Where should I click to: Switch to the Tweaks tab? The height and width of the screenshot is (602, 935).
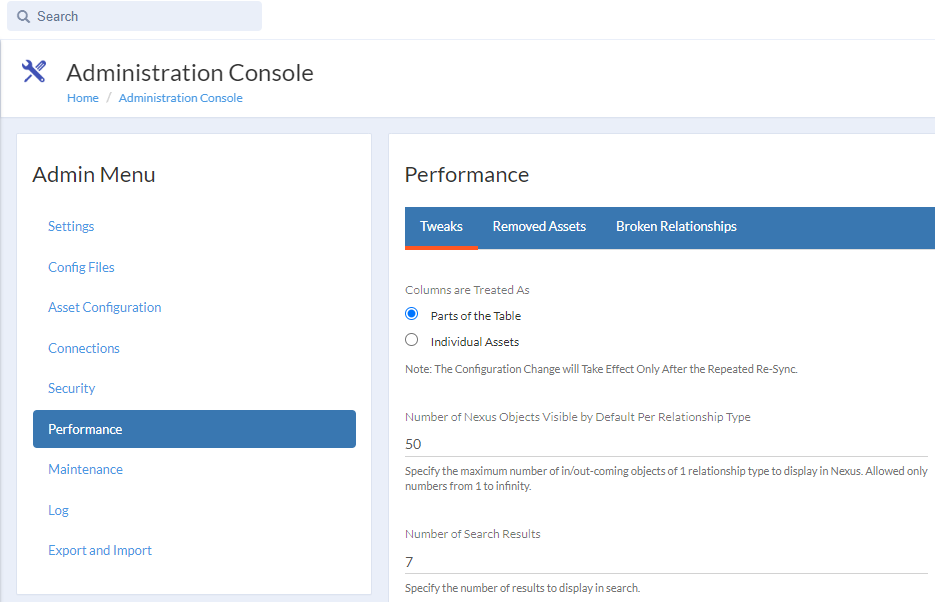(441, 227)
